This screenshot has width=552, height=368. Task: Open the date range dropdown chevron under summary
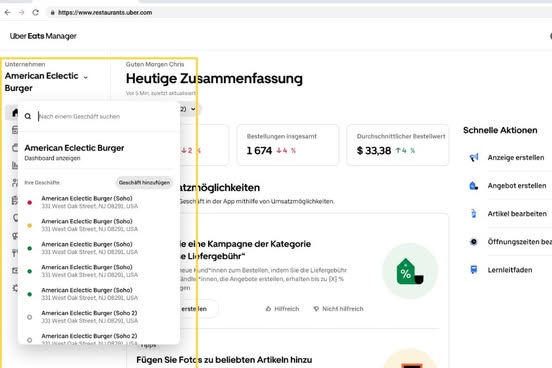pyautogui.click(x=193, y=109)
